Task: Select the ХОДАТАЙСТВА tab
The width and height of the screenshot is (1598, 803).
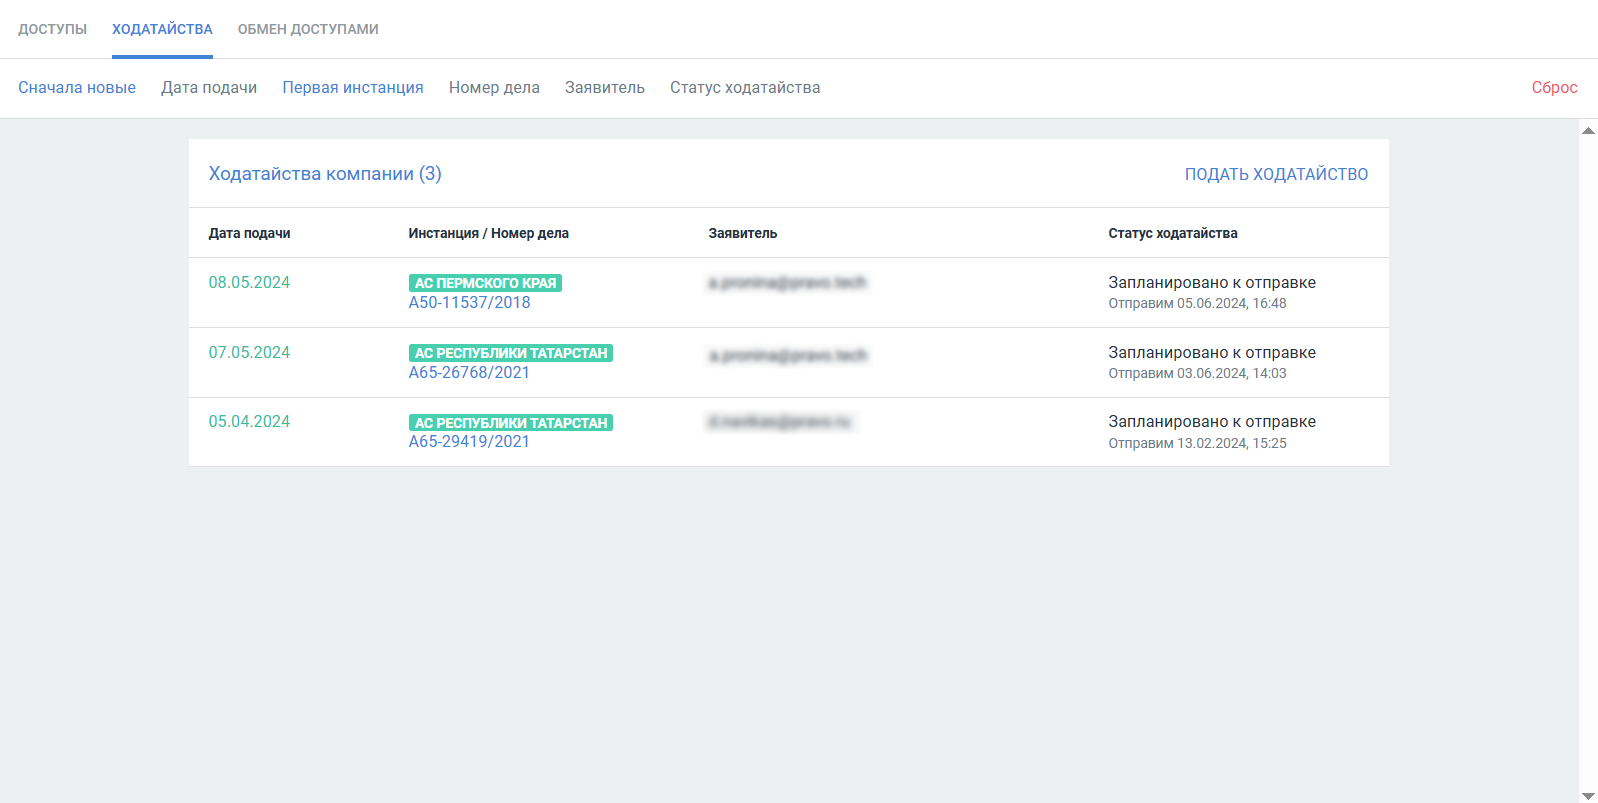Action: (162, 29)
